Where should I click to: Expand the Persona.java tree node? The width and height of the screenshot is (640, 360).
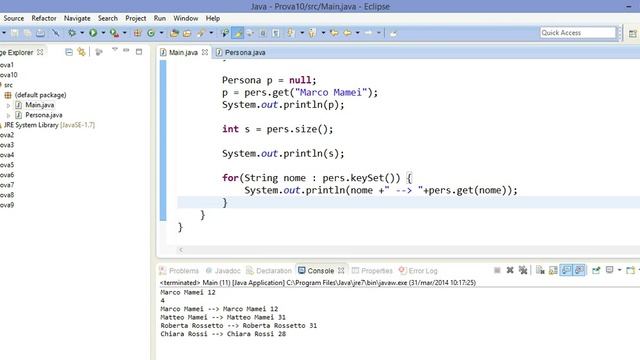pyautogui.click(x=8, y=116)
